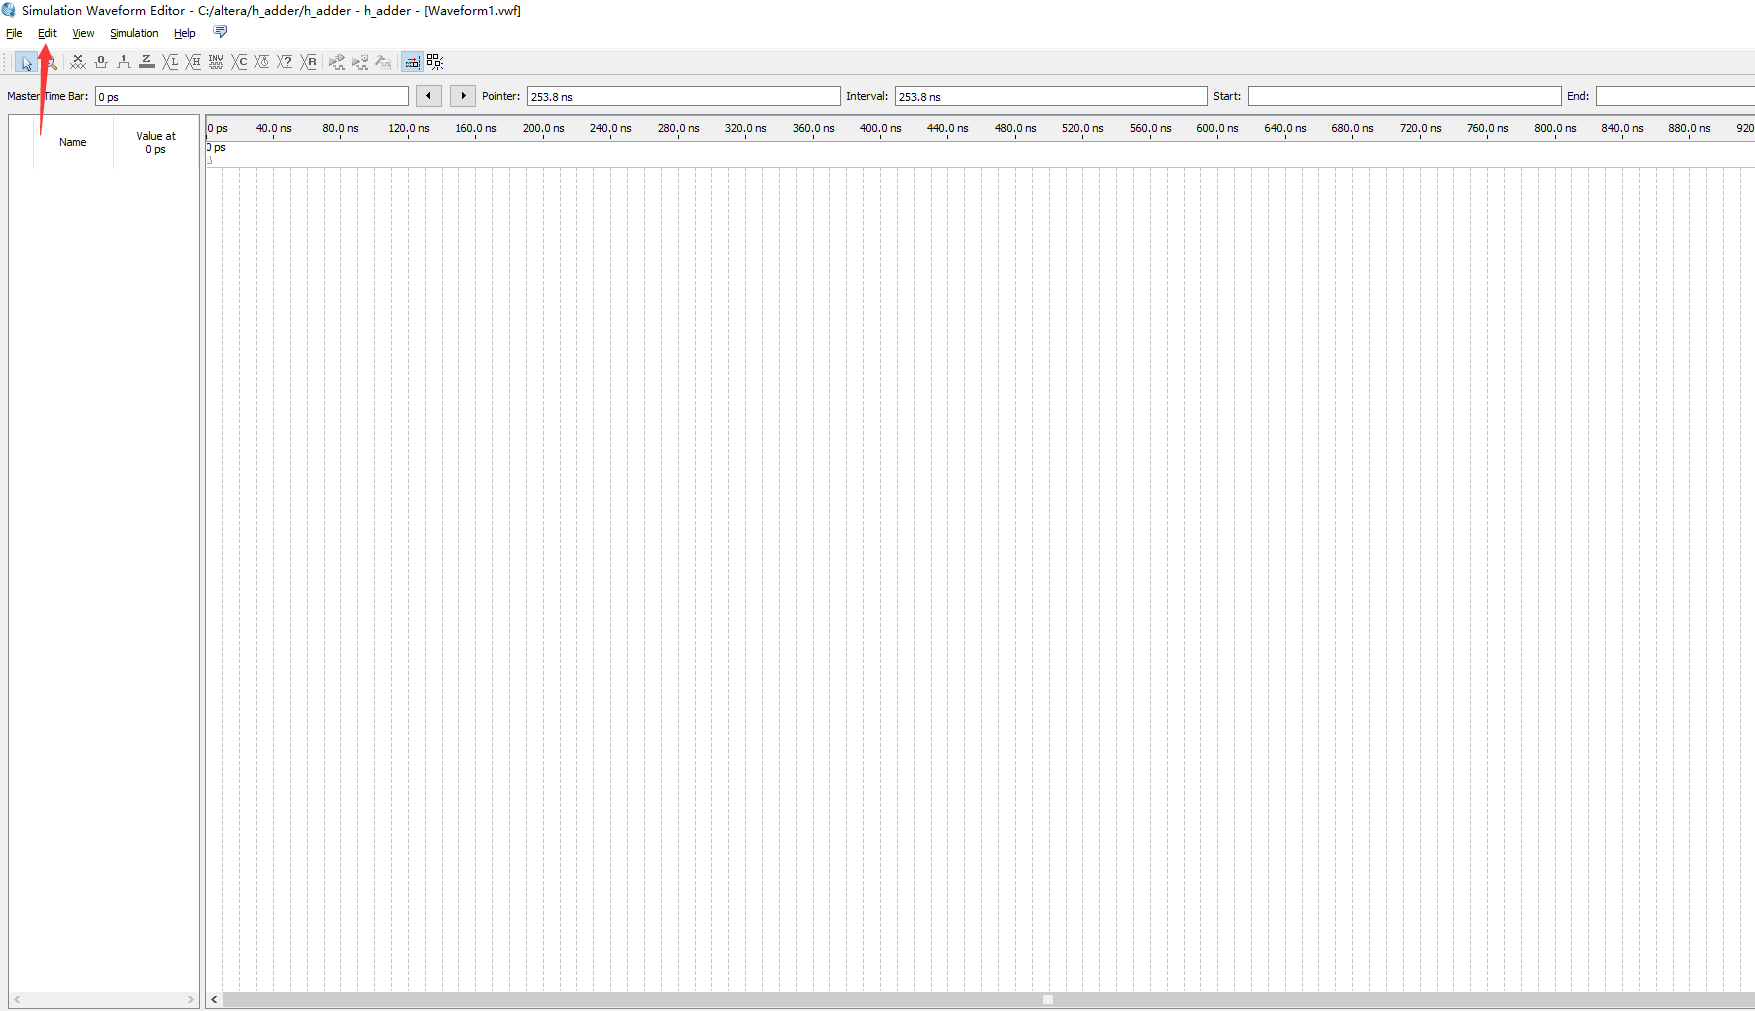Apply weak low (L) value
The height and width of the screenshot is (1011, 1755).
click(170, 62)
